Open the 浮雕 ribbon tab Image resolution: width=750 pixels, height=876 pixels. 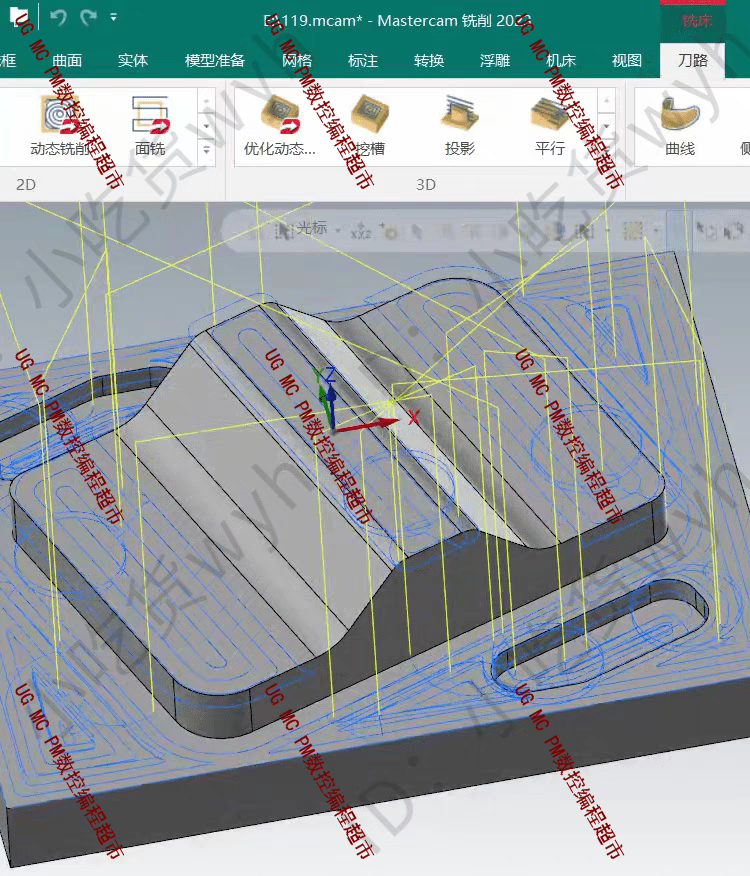click(x=495, y=60)
